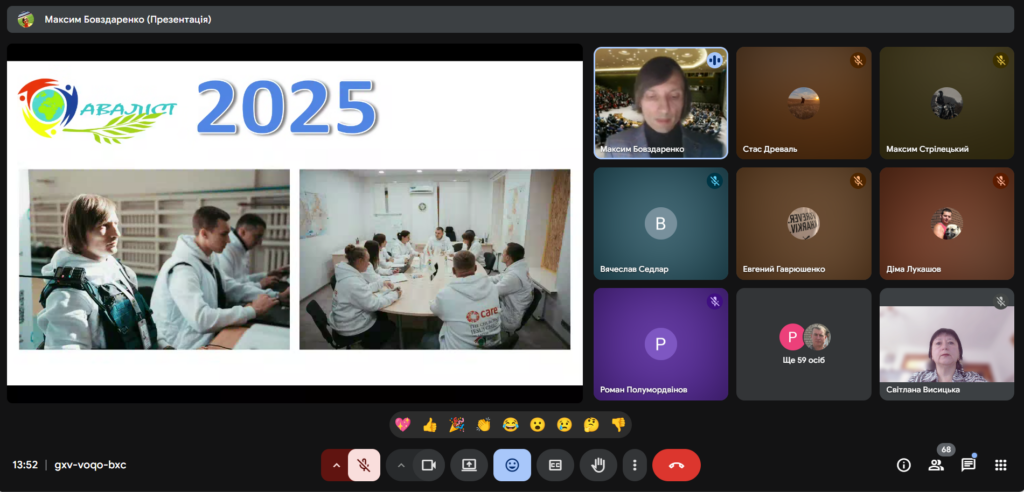The width and height of the screenshot is (1024, 492).
Task: Select Світлана Висицька's video tile
Action: tap(947, 344)
